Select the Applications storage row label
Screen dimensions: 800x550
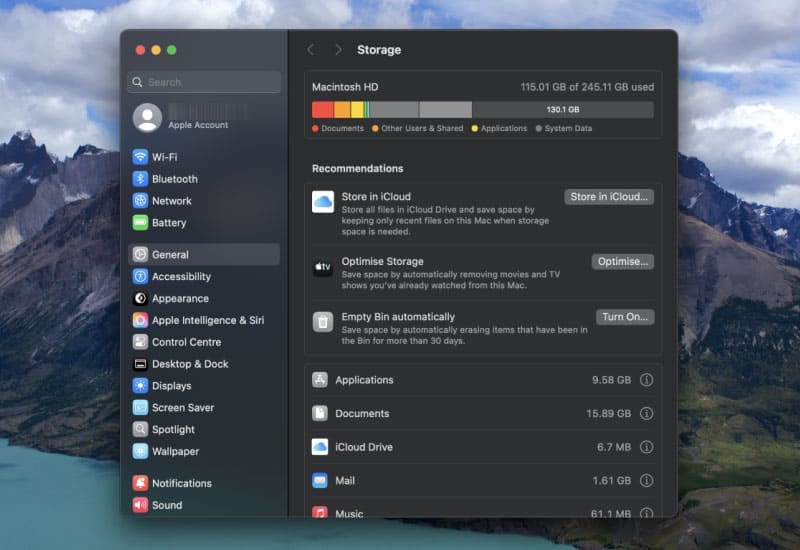coord(364,380)
